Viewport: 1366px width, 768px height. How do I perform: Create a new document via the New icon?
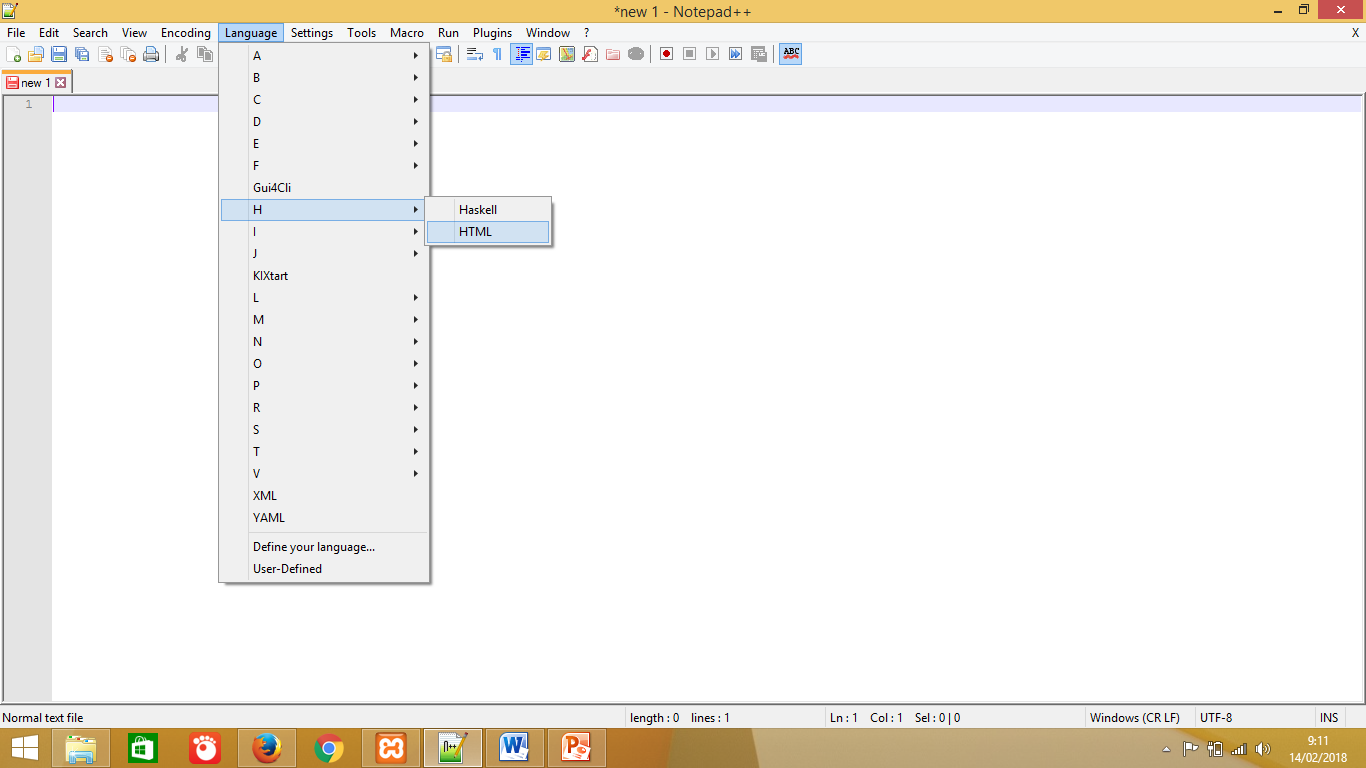pos(14,54)
